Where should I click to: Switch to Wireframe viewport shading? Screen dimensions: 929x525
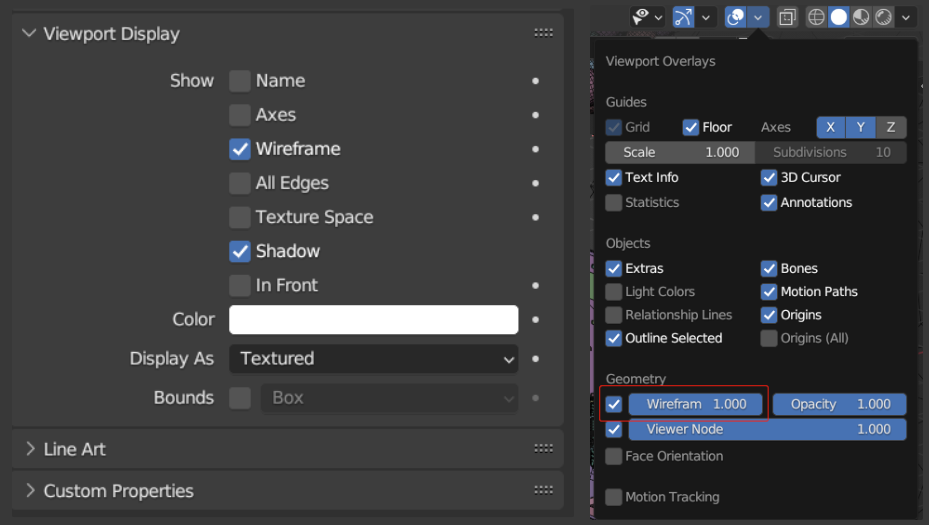click(x=816, y=17)
